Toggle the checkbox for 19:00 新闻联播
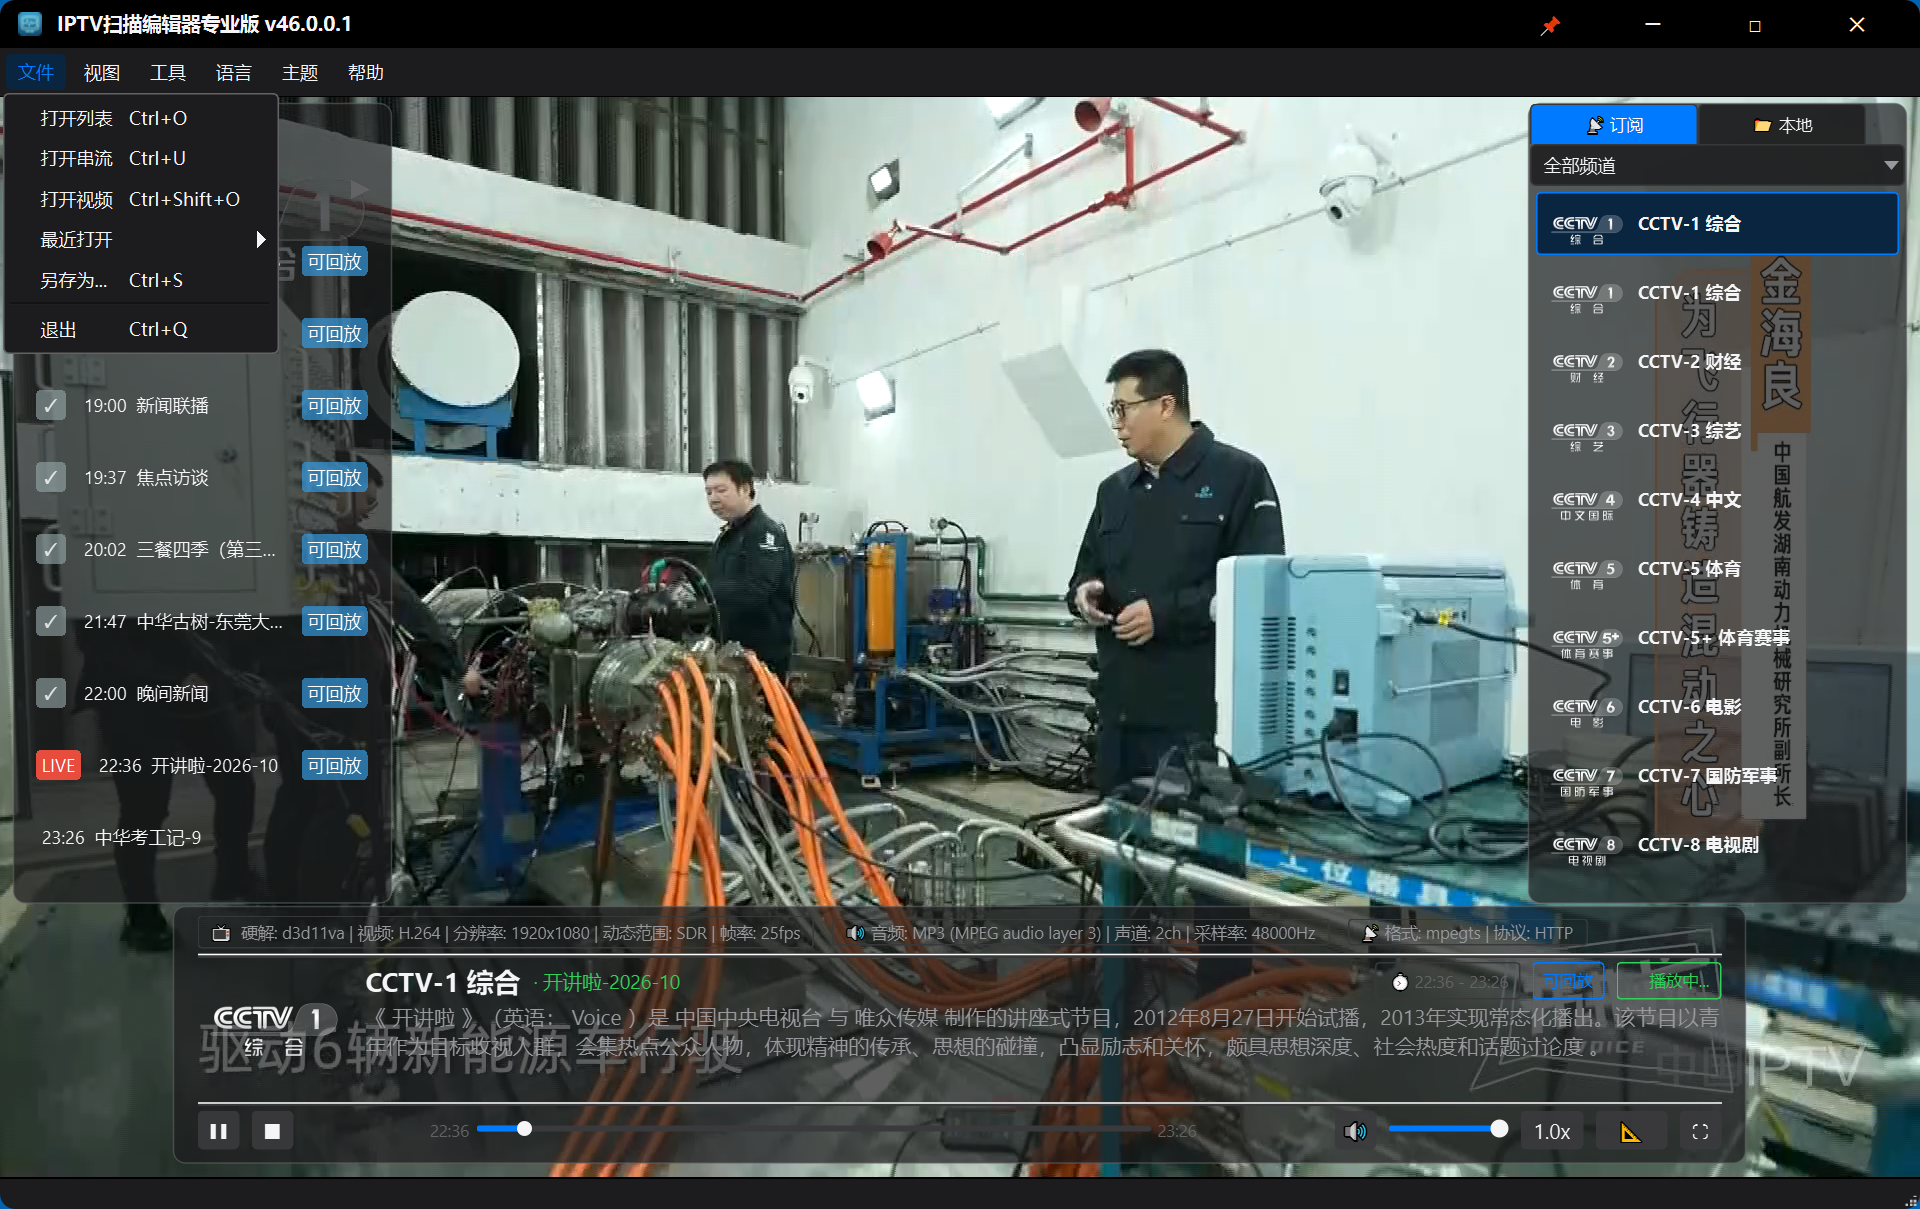 [51, 405]
